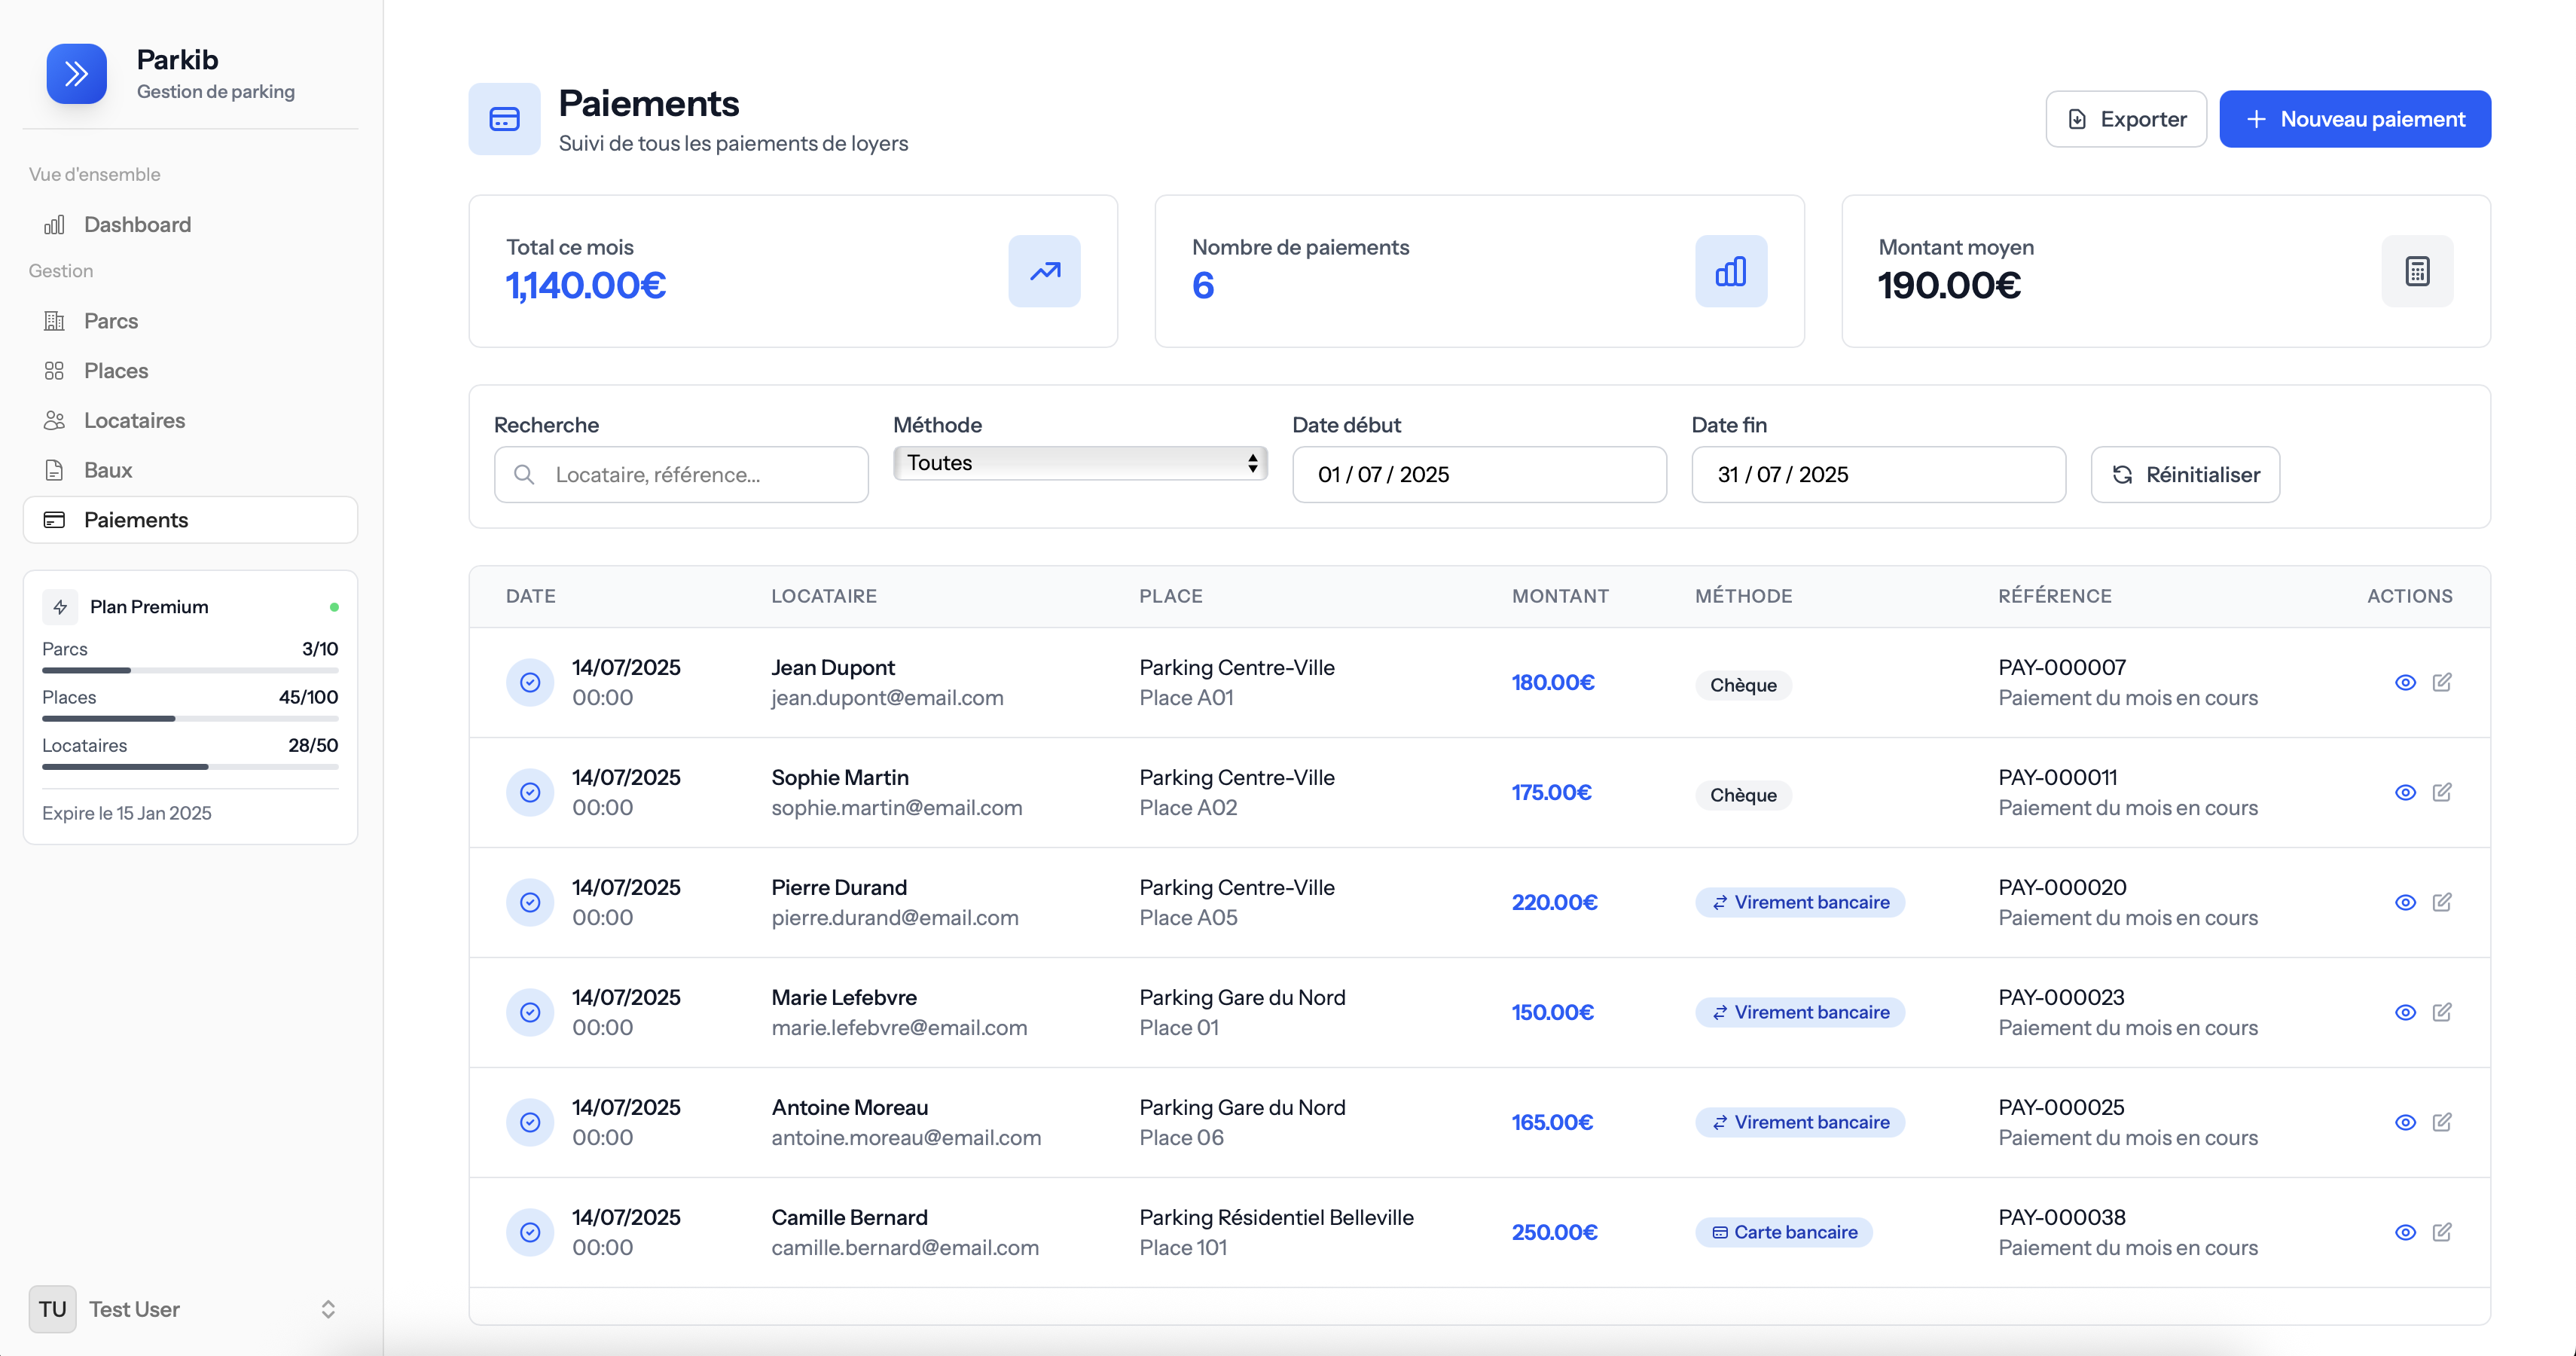
Task: Click the Paiements credit card icon in header
Action: 504,118
